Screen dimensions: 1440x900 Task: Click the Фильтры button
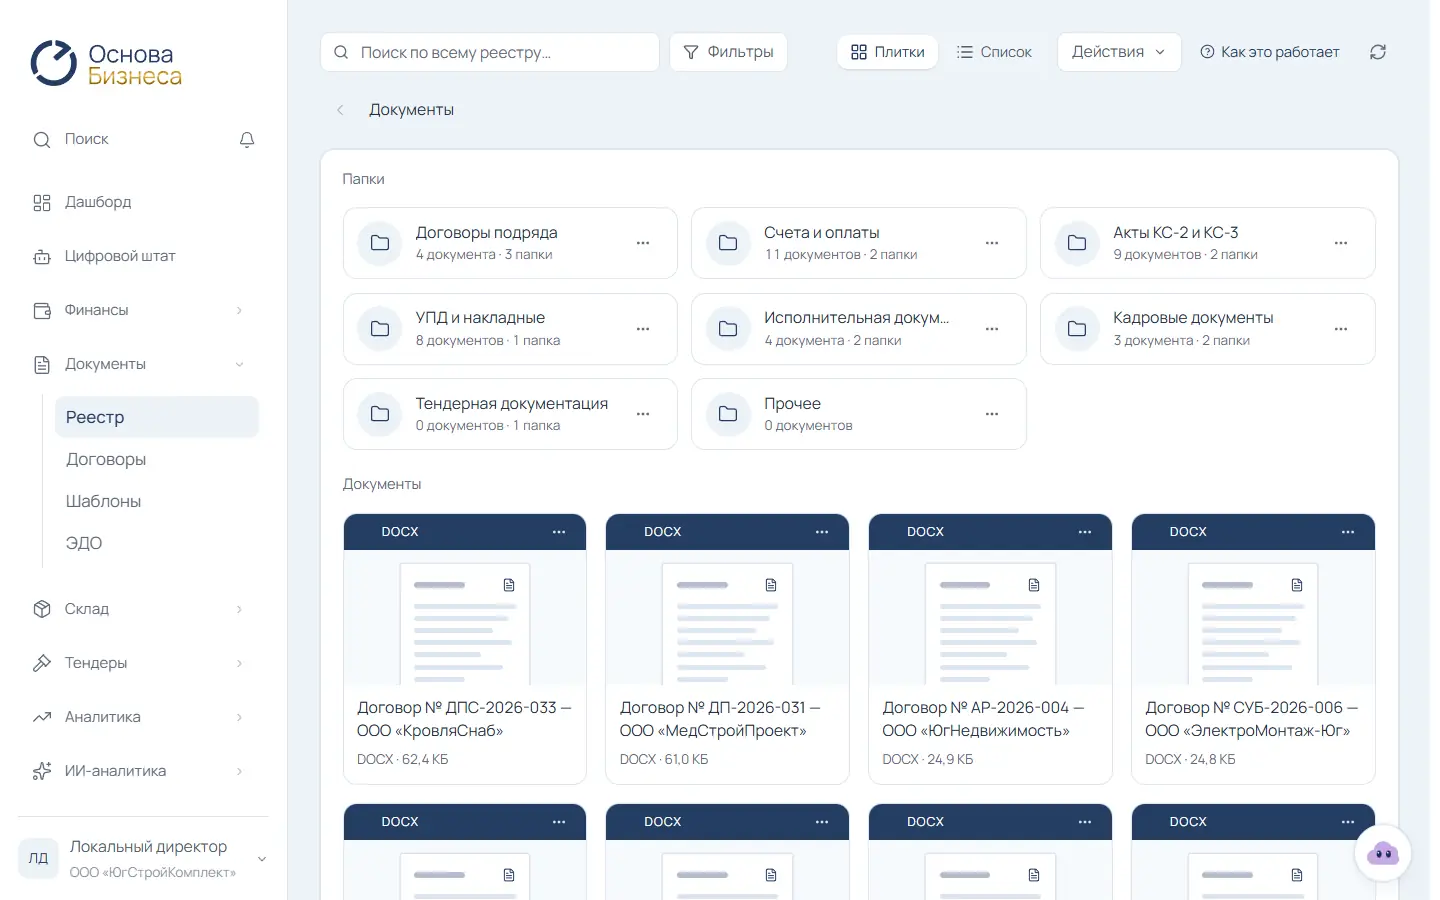[x=728, y=52]
